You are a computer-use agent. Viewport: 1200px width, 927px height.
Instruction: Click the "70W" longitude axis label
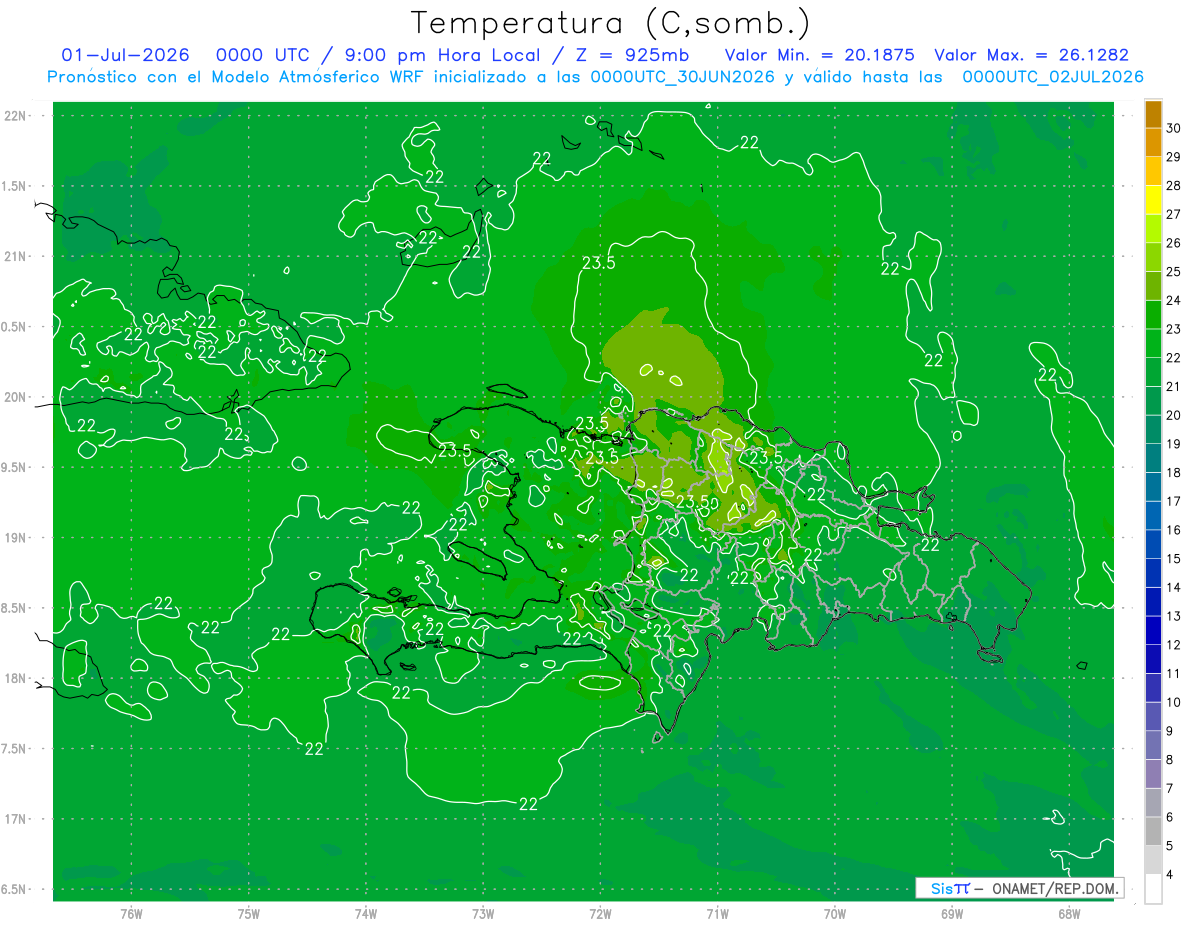(x=835, y=914)
